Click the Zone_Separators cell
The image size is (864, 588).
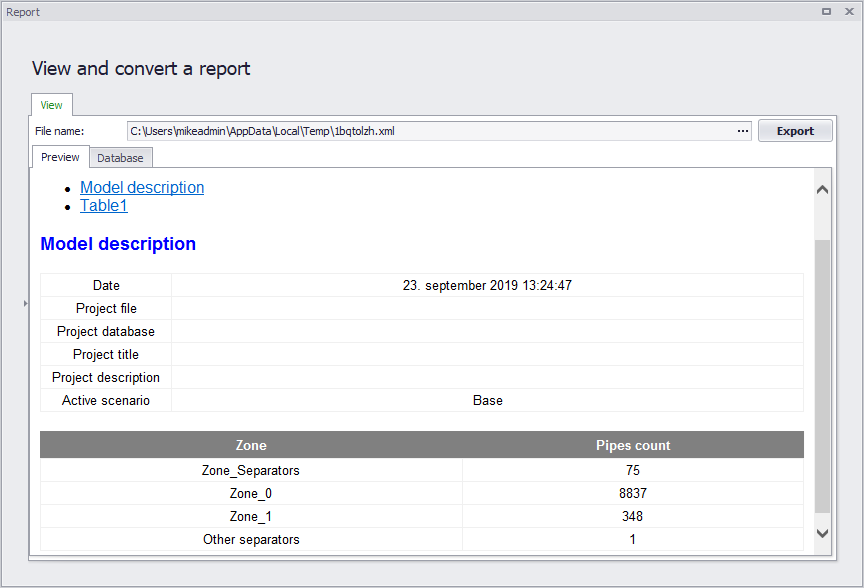coord(251,471)
